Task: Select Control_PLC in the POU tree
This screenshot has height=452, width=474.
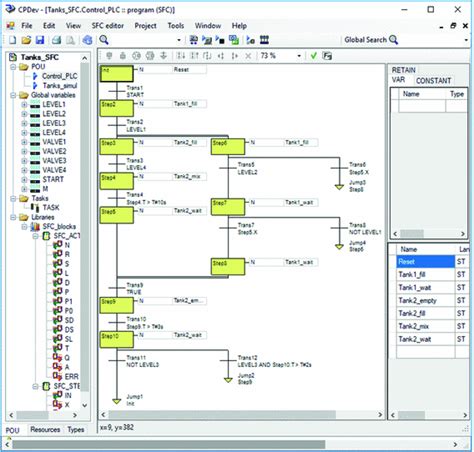Action: [x=60, y=76]
